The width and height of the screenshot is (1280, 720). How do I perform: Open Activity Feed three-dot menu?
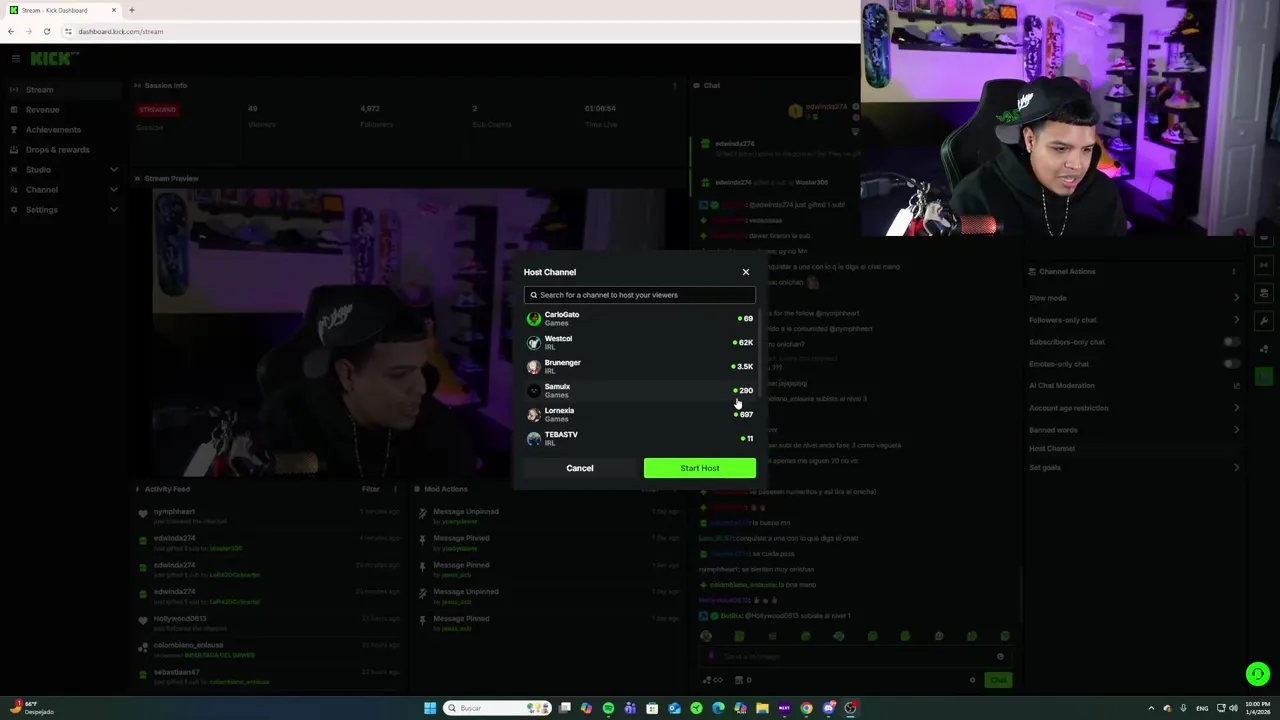pos(395,489)
